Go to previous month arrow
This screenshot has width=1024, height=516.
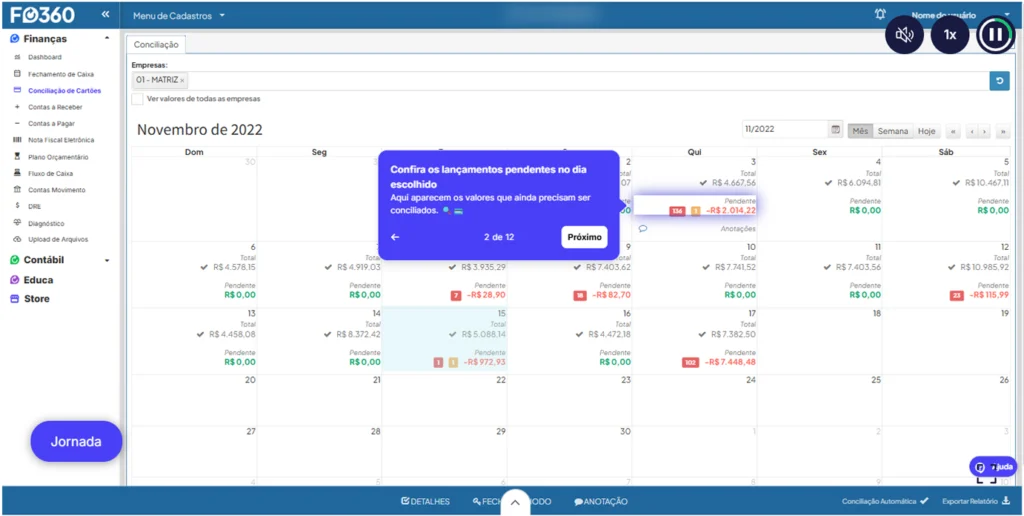tap(972, 131)
